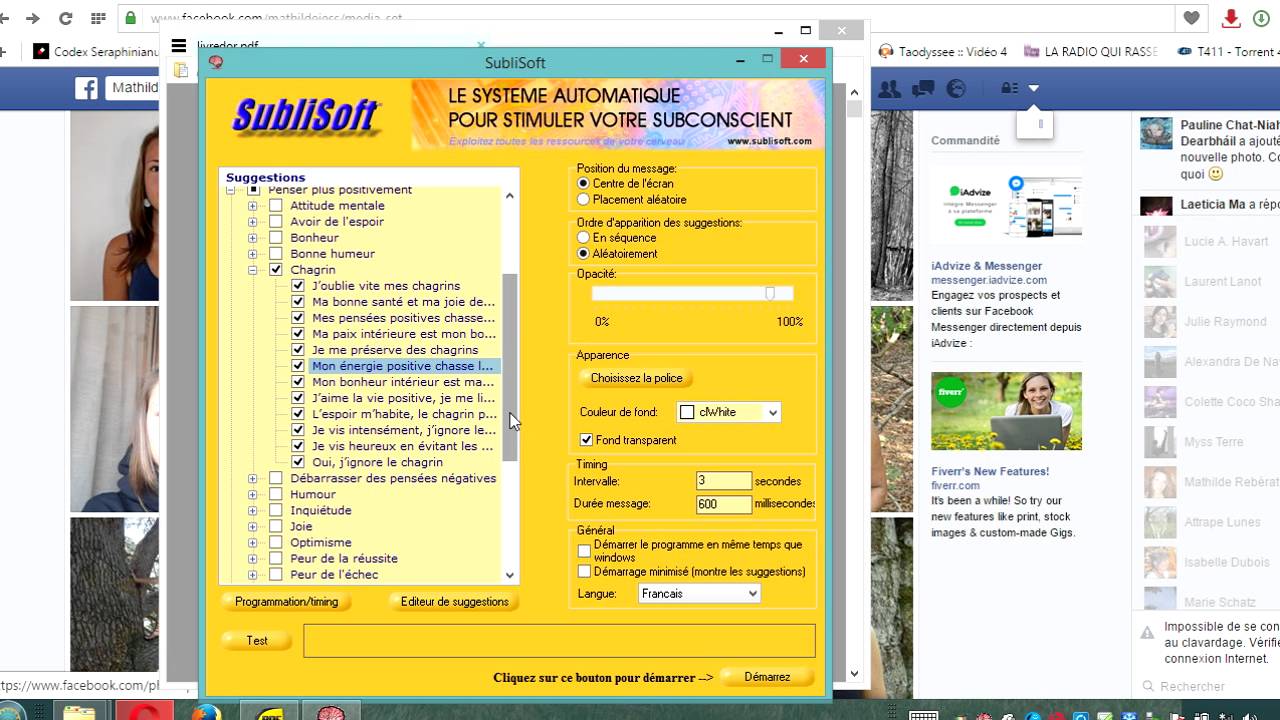Check the Bonheur category checkbox
The image size is (1280, 720).
tap(276, 238)
